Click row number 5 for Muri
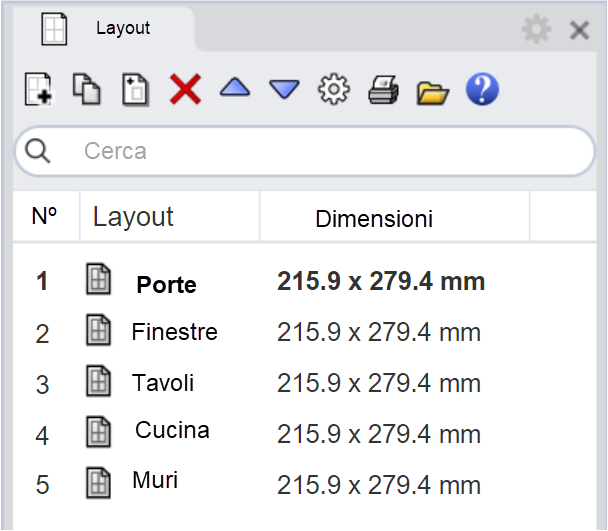This screenshot has height=531, width=608. [x=42, y=485]
